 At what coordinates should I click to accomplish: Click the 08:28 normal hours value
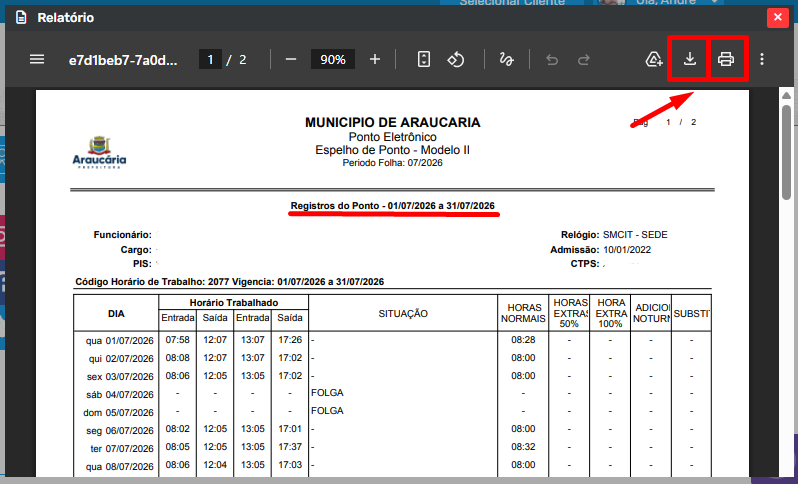pyautogui.click(x=523, y=339)
